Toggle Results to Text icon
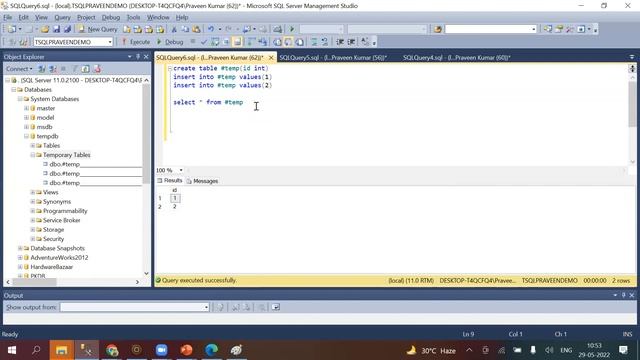This screenshot has height=360, width=640. [277, 42]
